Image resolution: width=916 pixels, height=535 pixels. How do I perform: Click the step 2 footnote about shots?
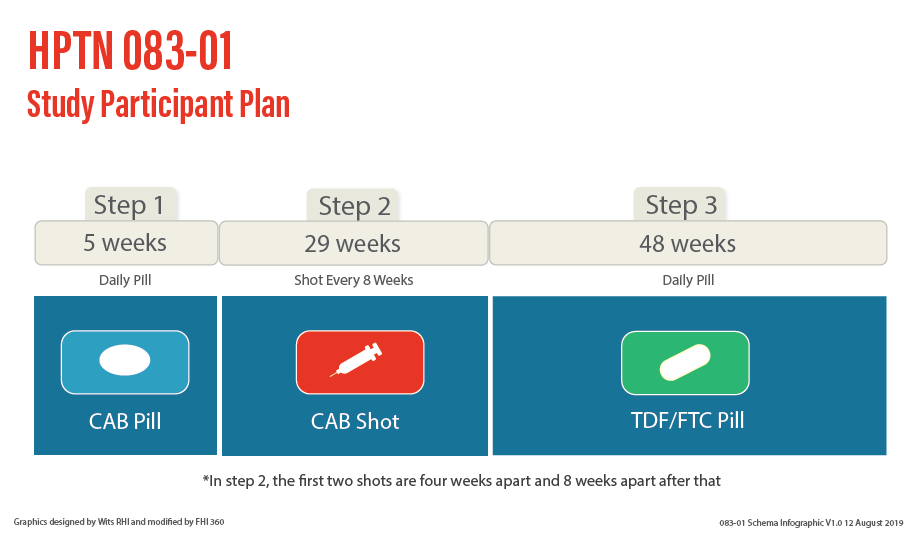[x=461, y=481]
